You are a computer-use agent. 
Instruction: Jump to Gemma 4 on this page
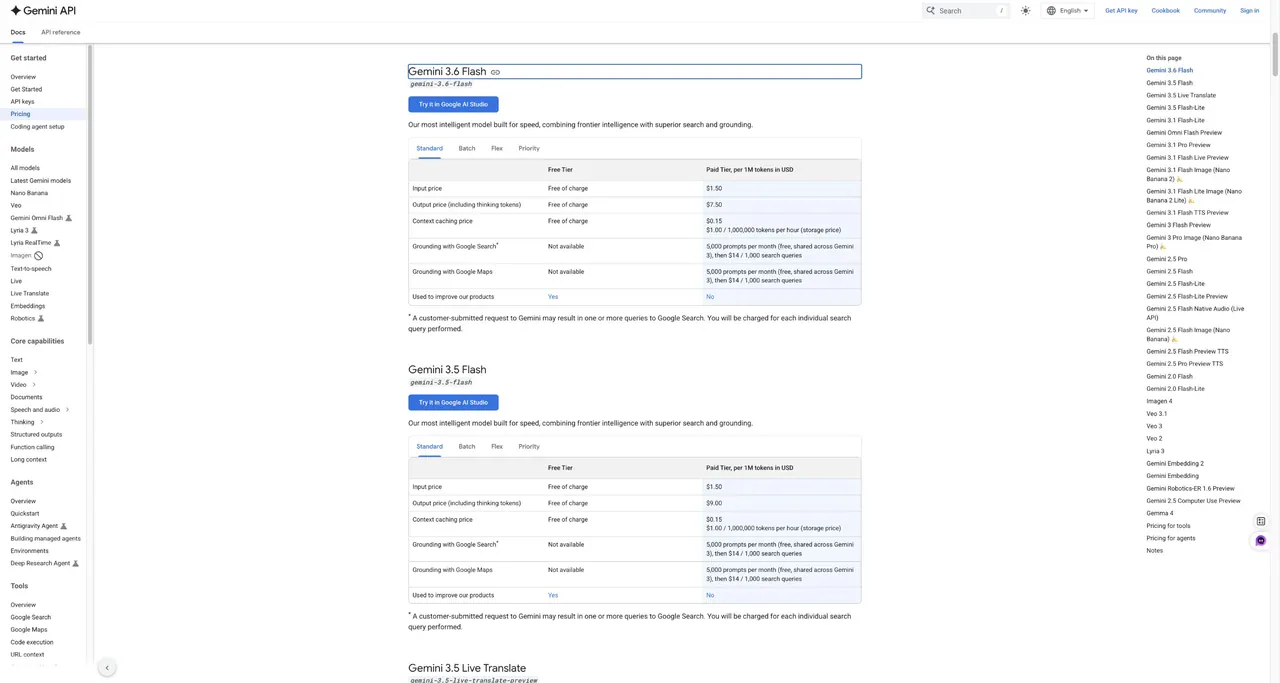pyautogui.click(x=1160, y=513)
